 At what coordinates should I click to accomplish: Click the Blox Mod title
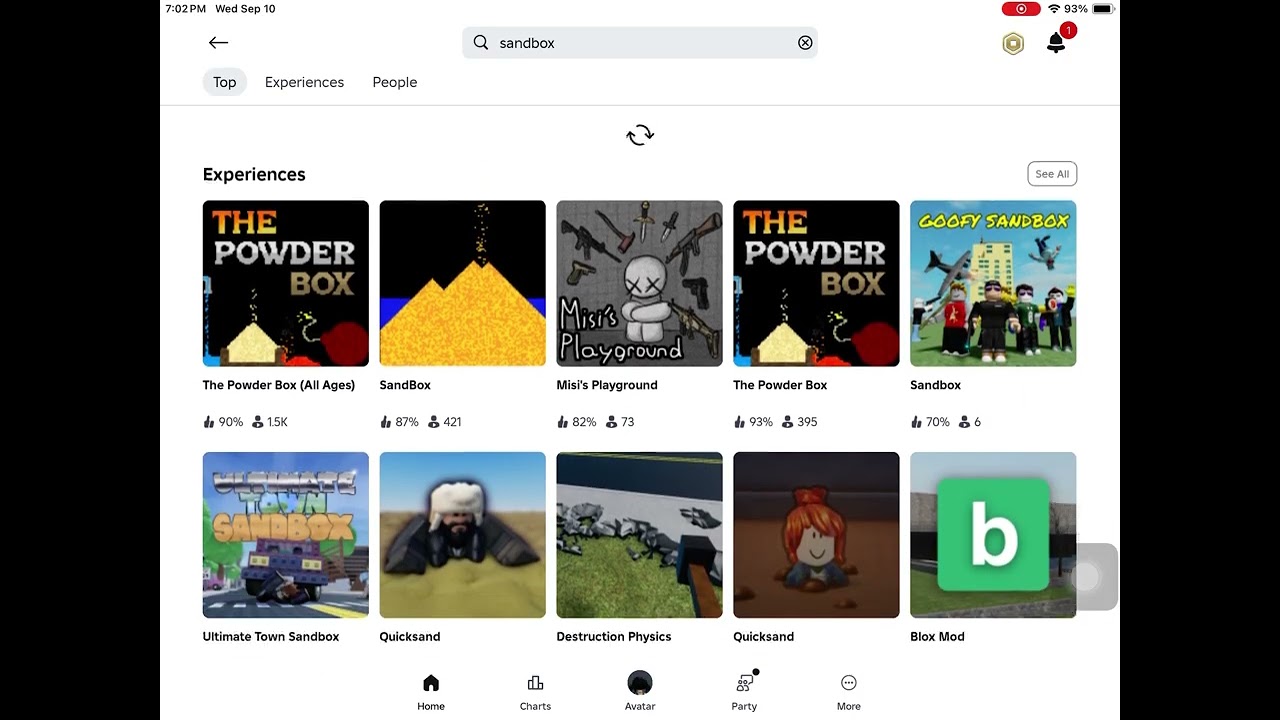coord(937,636)
